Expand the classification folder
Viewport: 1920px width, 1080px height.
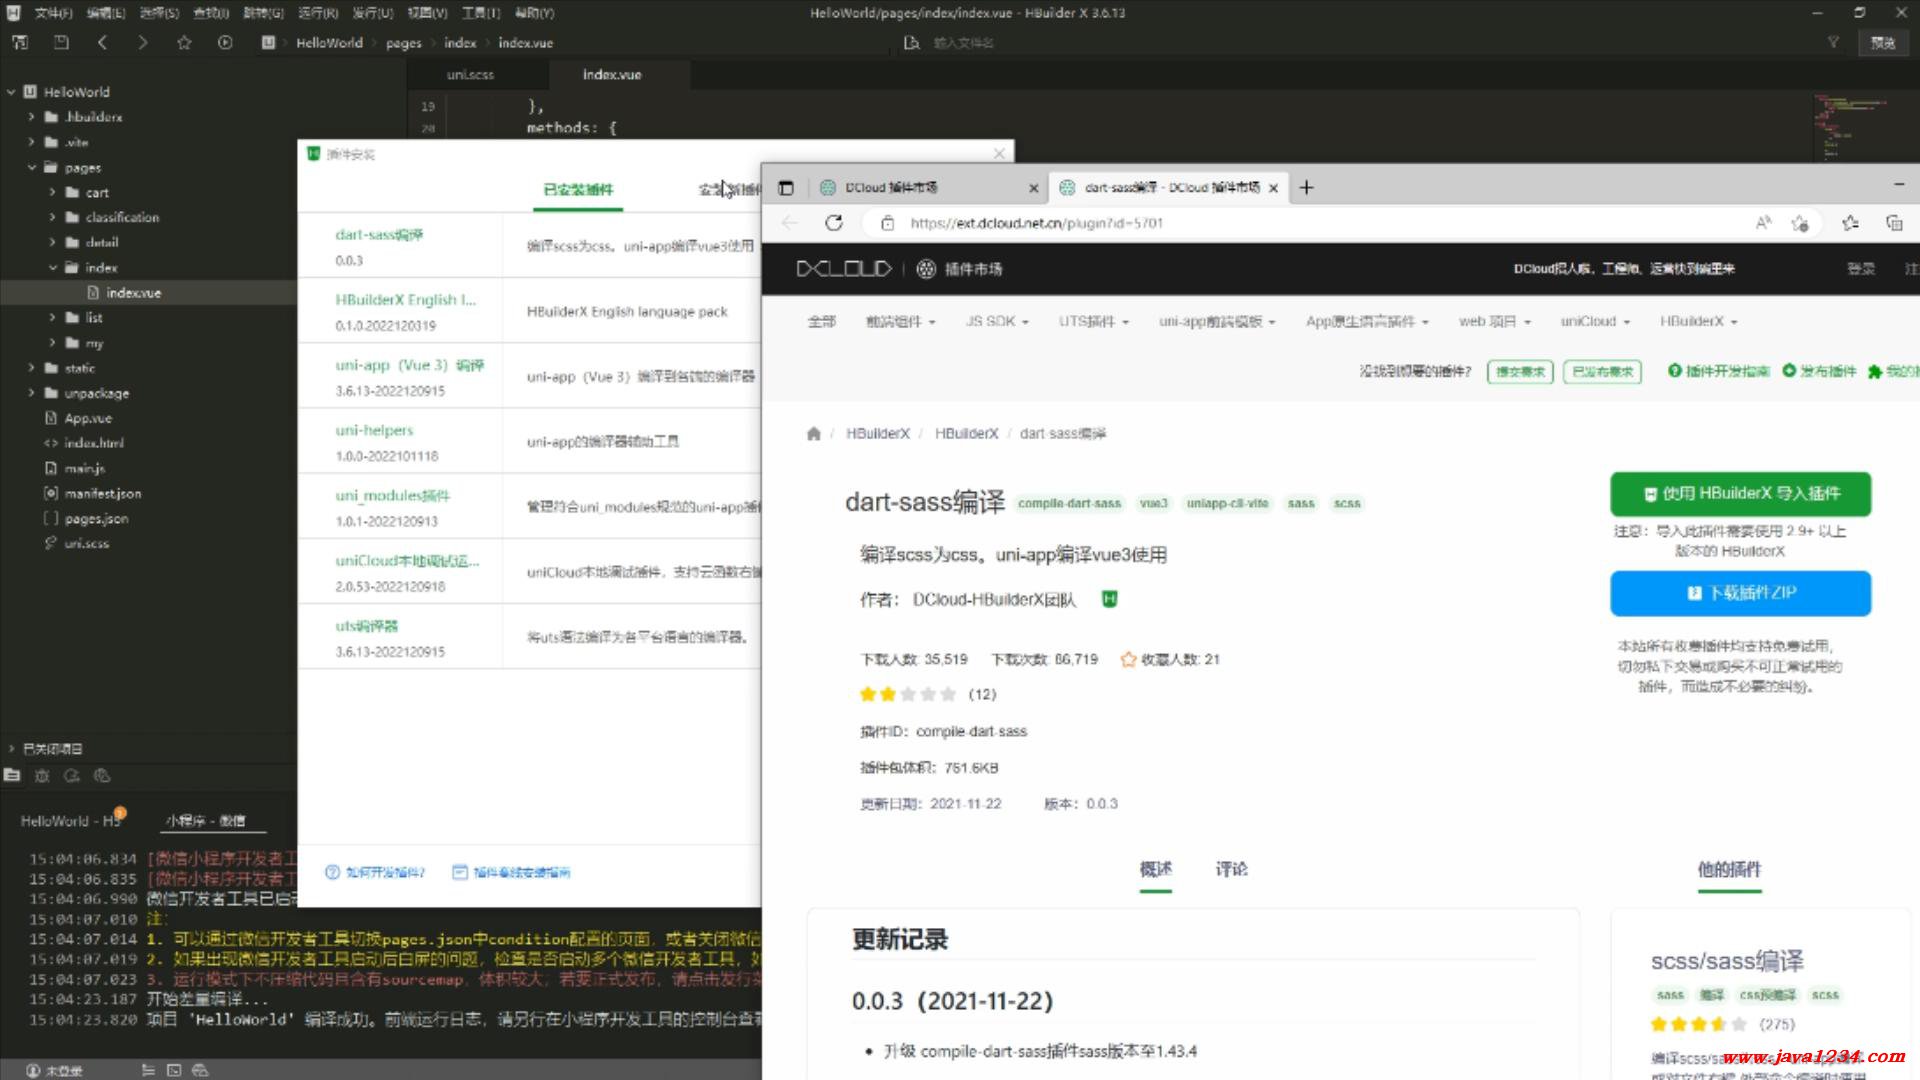pyautogui.click(x=52, y=217)
